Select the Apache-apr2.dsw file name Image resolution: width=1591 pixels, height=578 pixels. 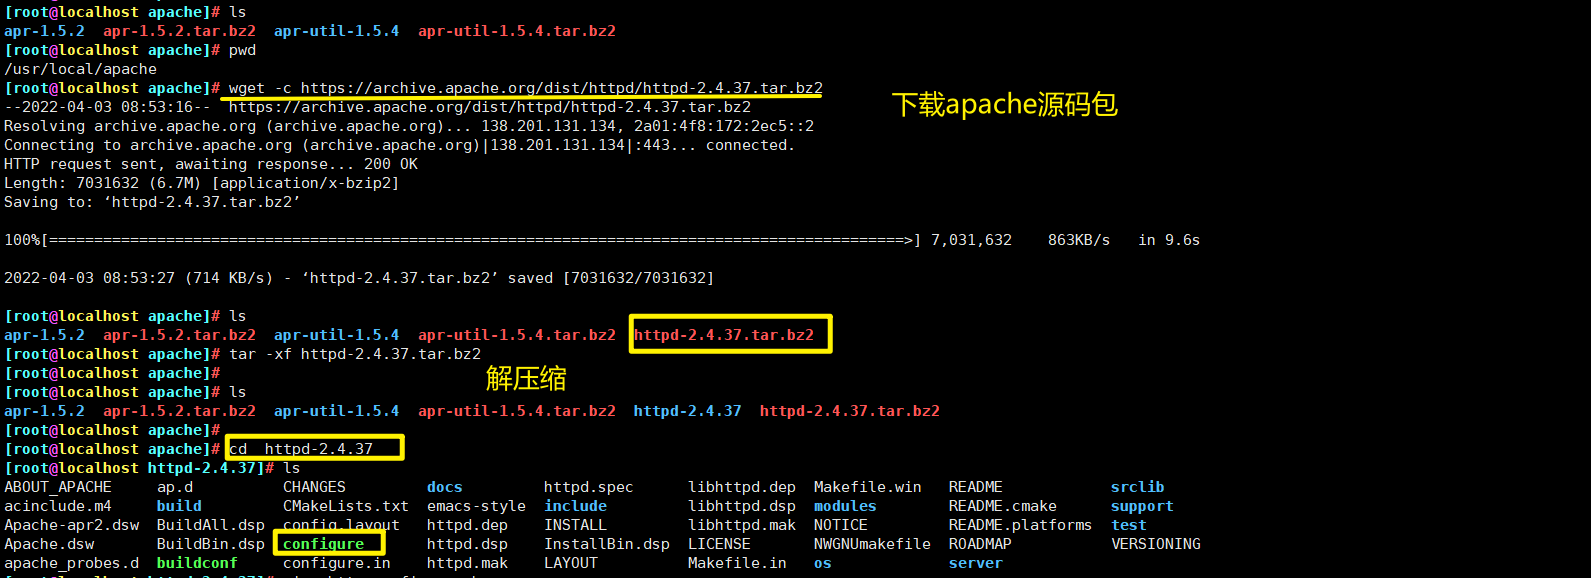(72, 525)
